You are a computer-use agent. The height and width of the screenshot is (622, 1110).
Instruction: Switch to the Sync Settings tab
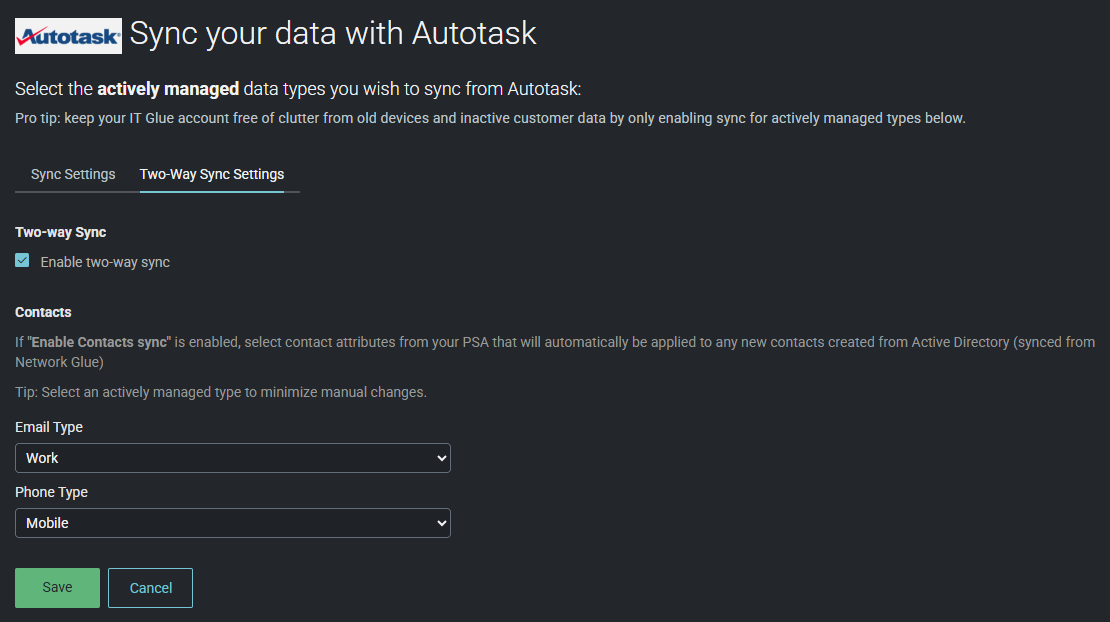coord(73,174)
